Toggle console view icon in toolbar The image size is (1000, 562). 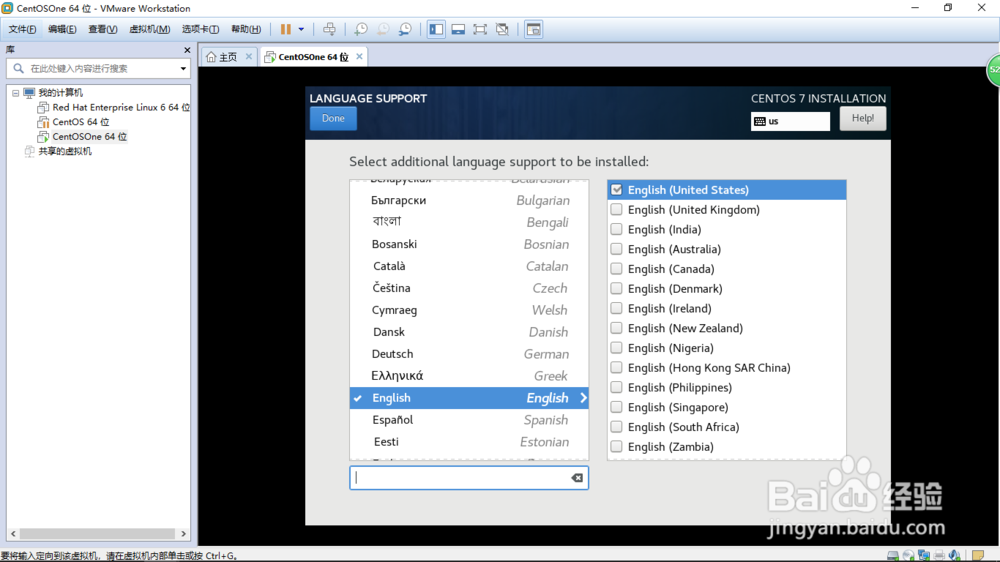(533, 29)
